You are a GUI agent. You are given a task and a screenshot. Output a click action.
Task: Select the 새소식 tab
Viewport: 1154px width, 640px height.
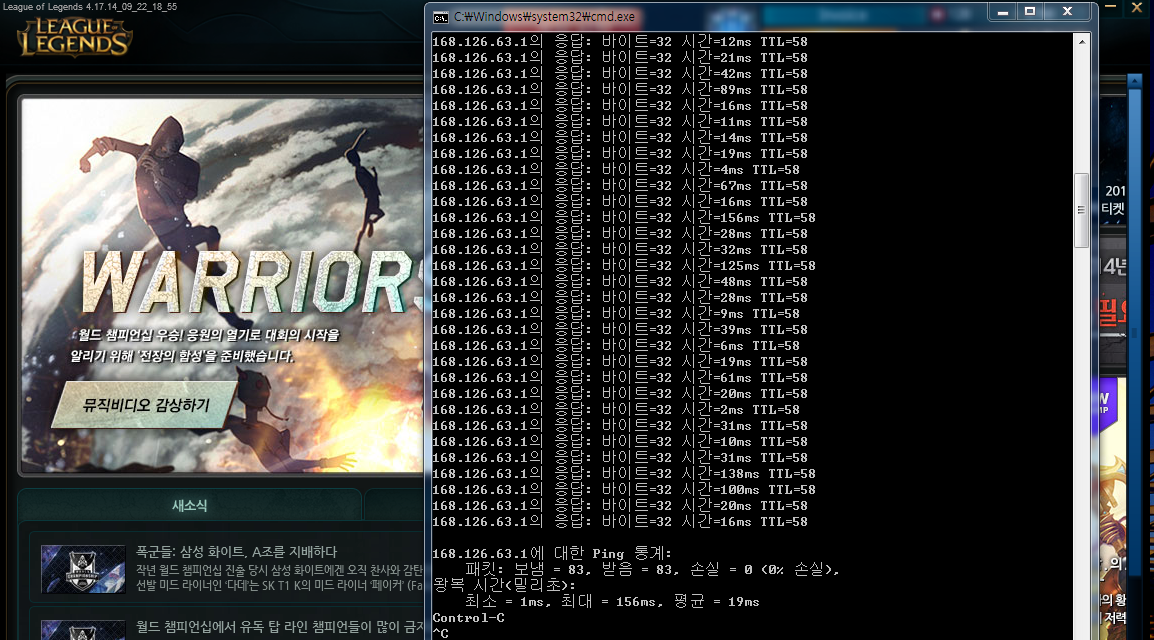click(189, 505)
